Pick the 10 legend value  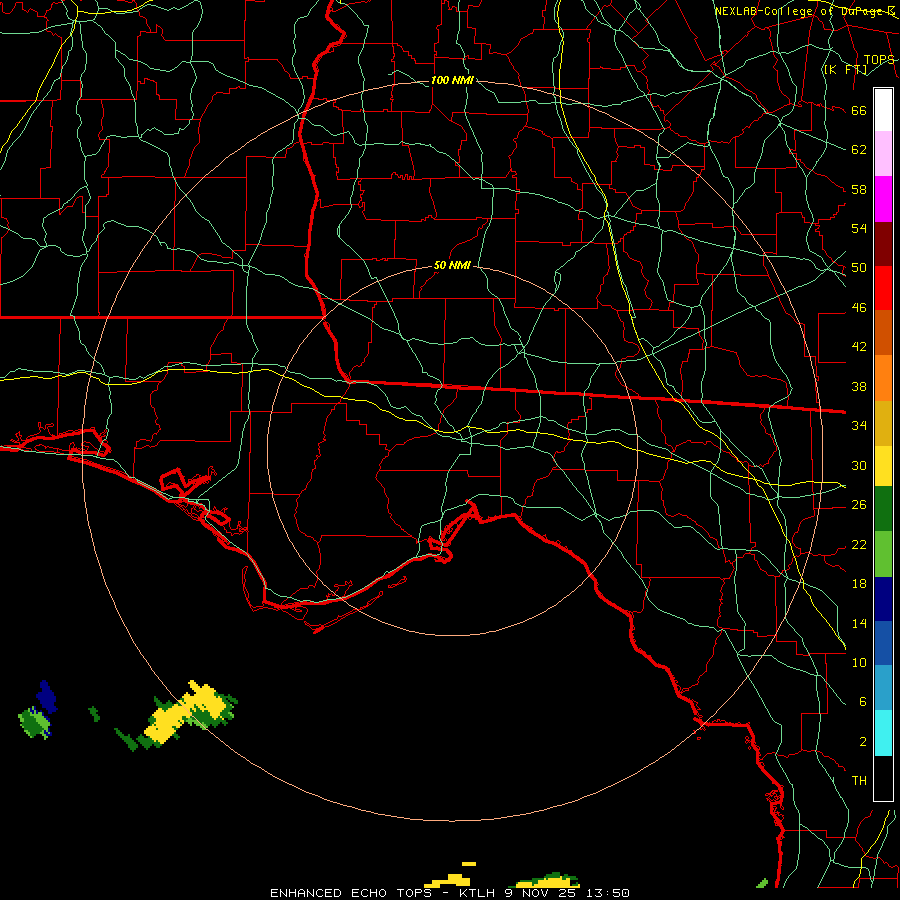pos(859,663)
